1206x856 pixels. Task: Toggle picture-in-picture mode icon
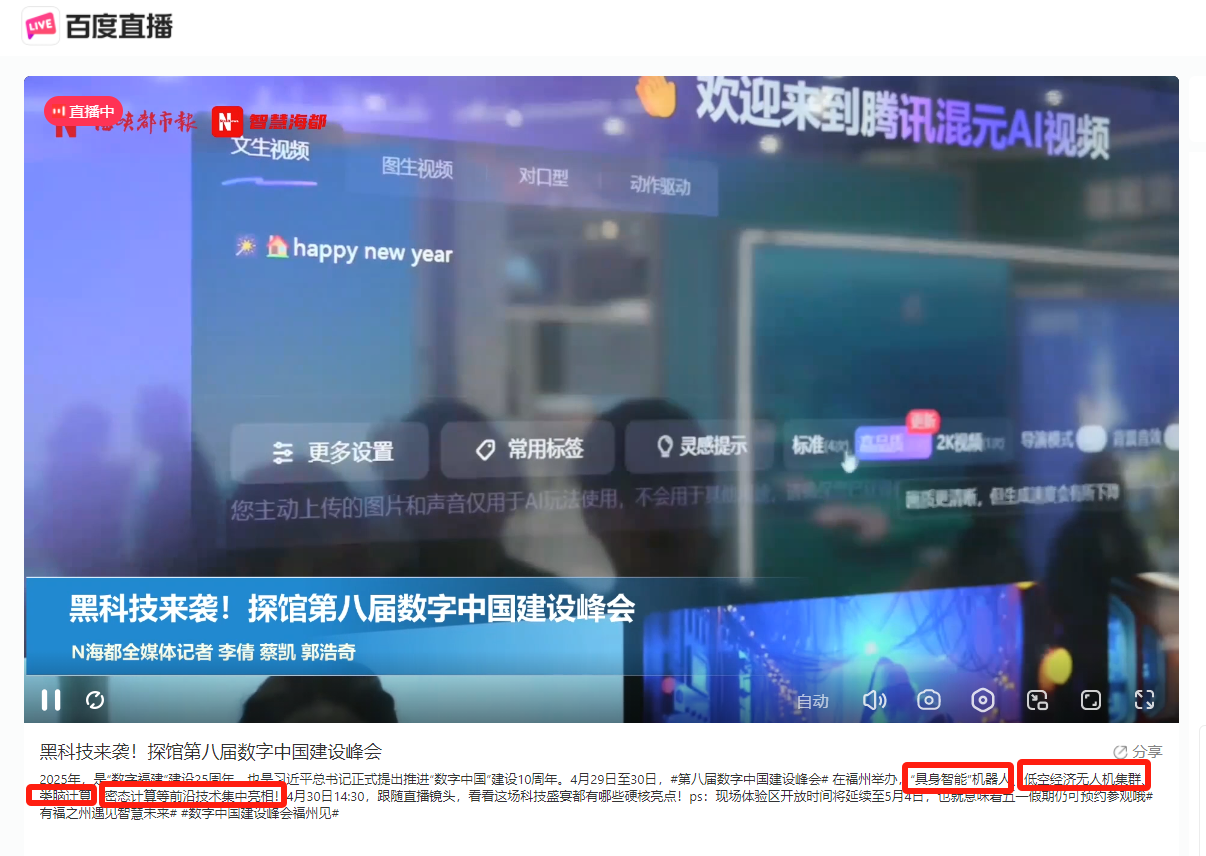coord(1037,700)
